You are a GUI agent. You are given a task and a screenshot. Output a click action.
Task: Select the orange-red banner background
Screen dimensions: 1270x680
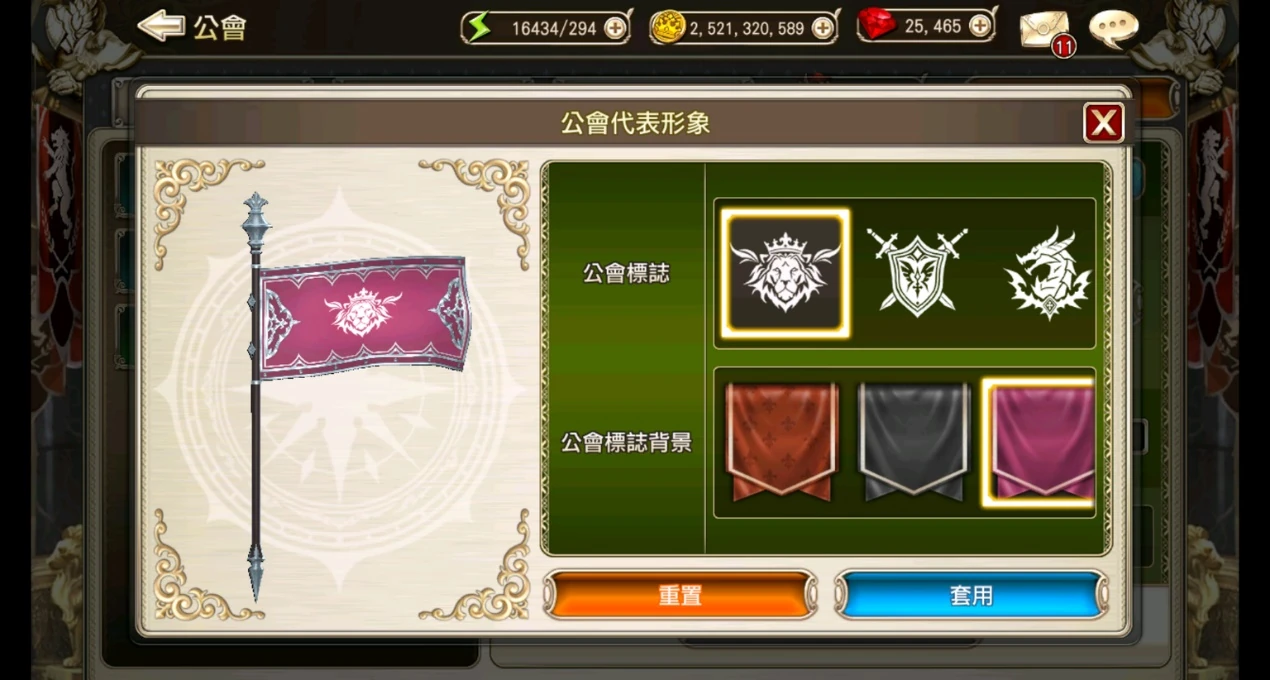[x=782, y=441]
